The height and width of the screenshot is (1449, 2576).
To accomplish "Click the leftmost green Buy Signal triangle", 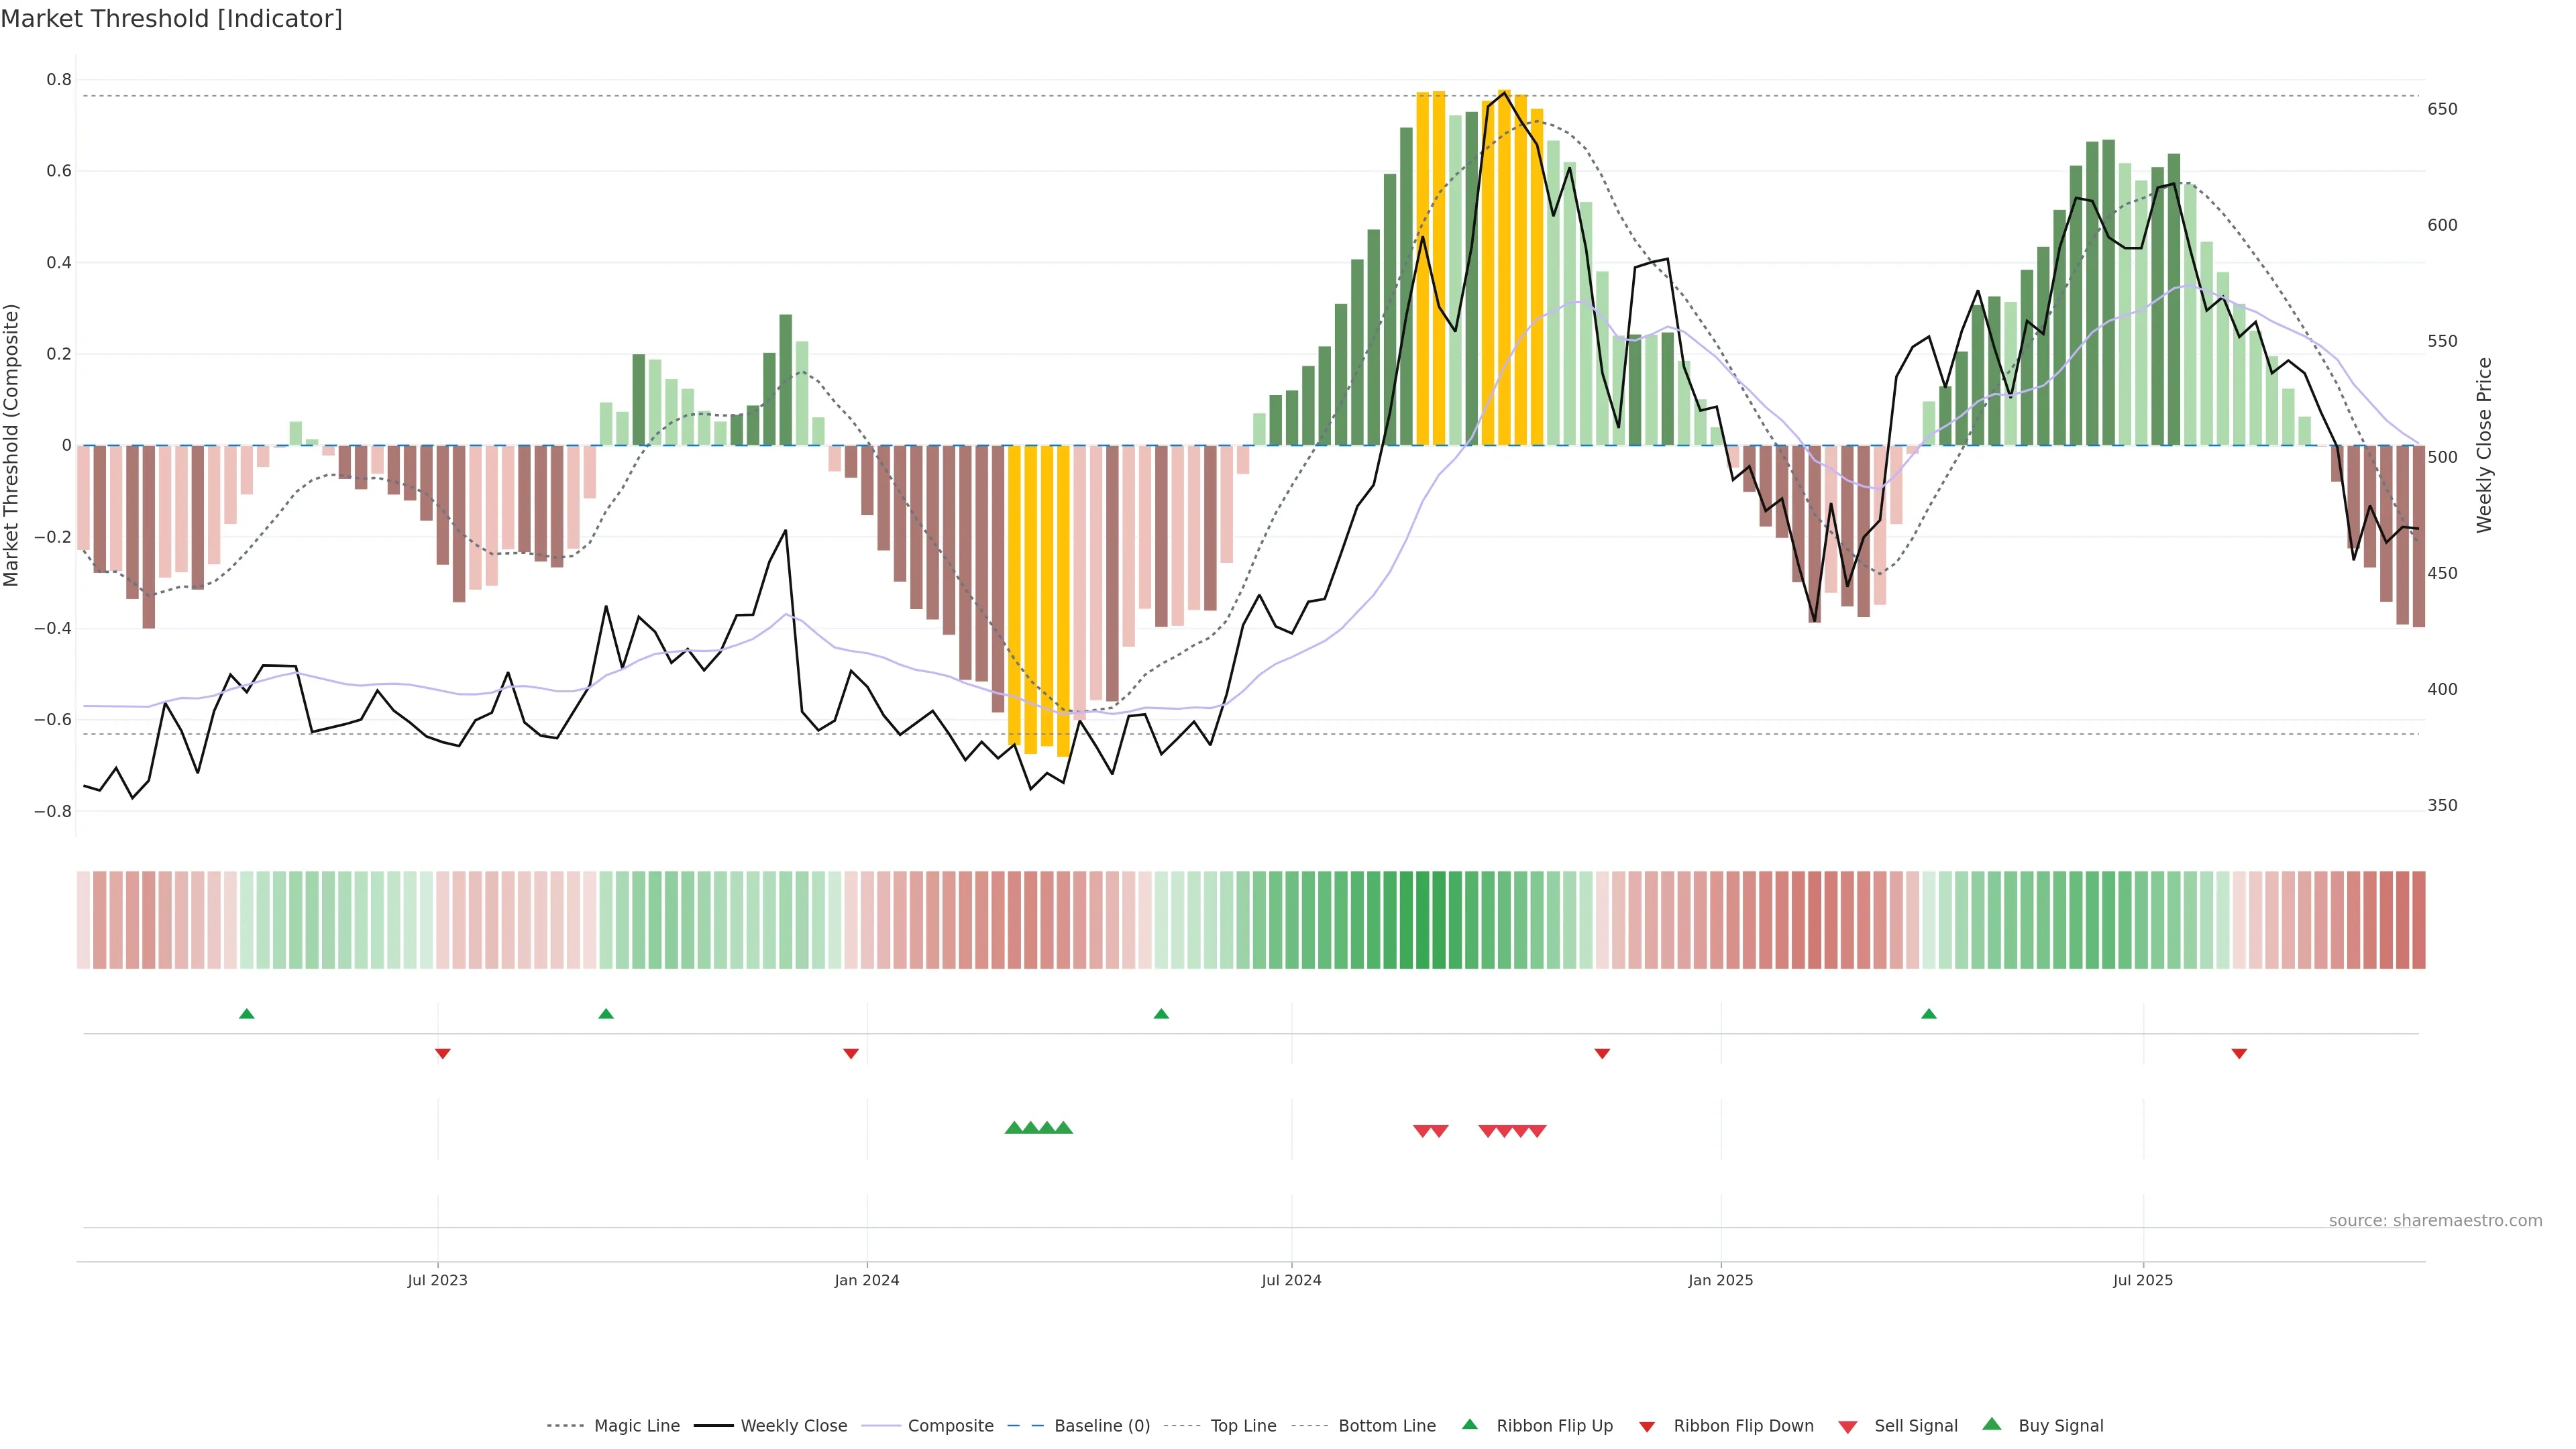I will tap(1013, 1128).
